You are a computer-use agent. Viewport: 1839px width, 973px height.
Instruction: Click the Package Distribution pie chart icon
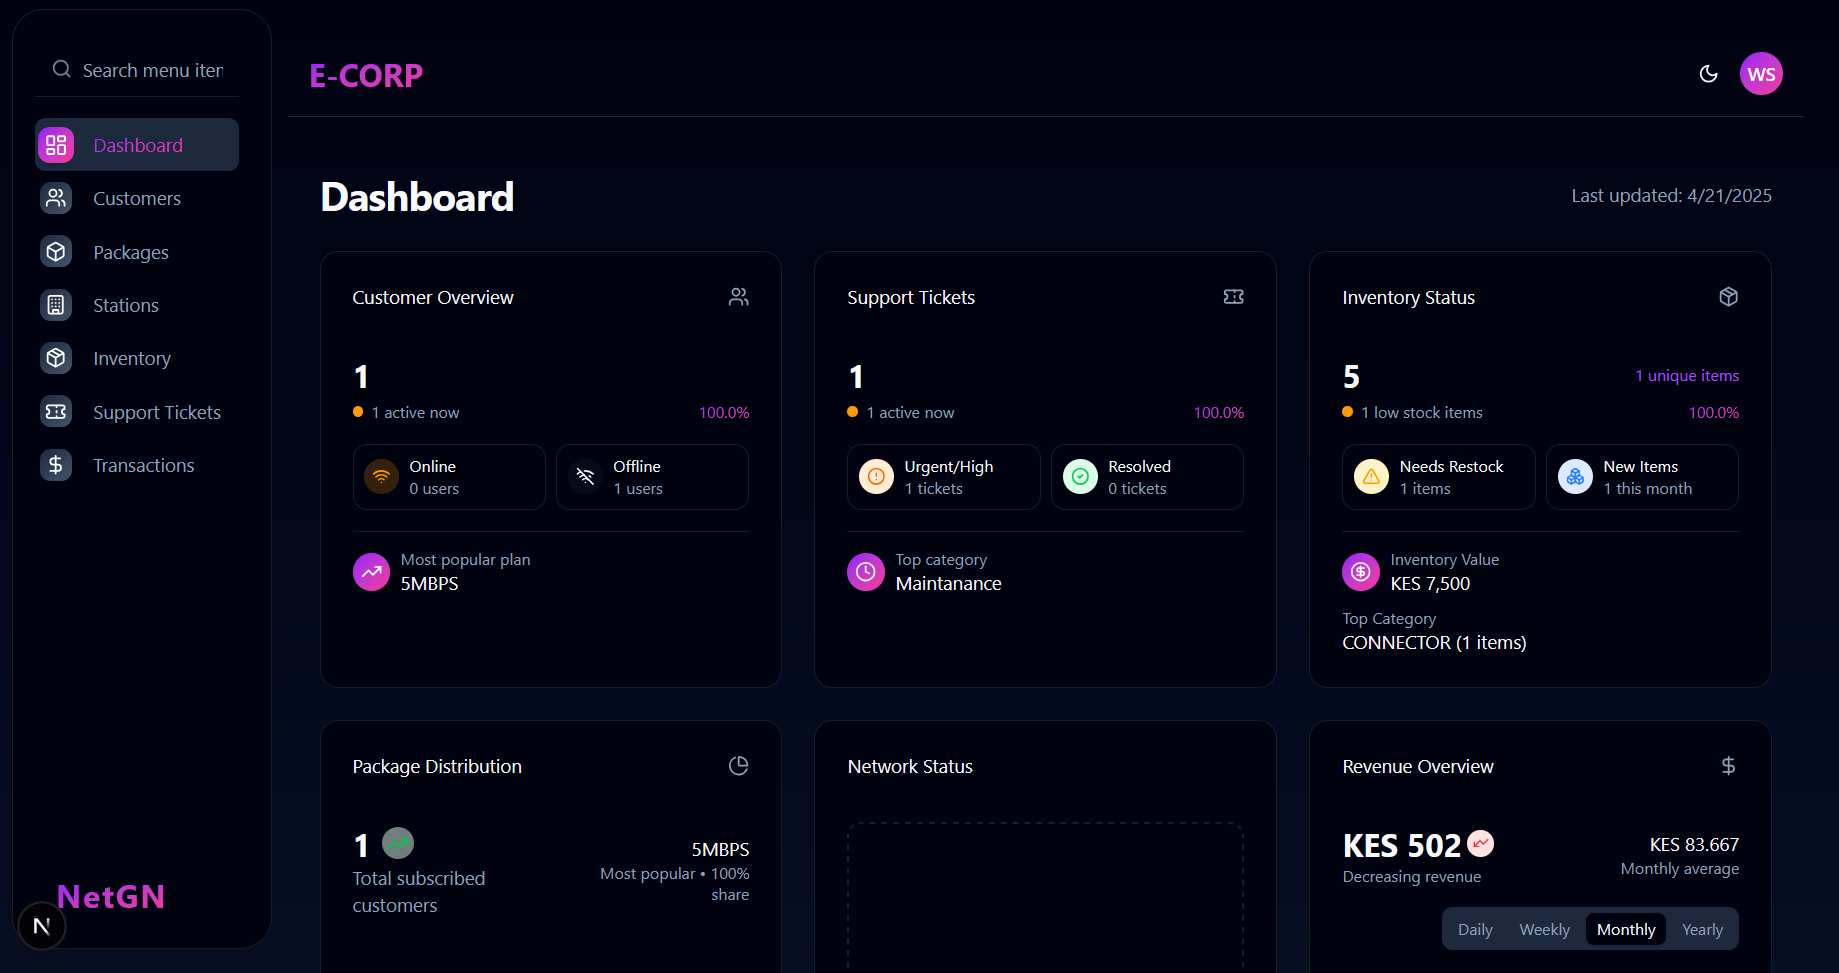738,766
